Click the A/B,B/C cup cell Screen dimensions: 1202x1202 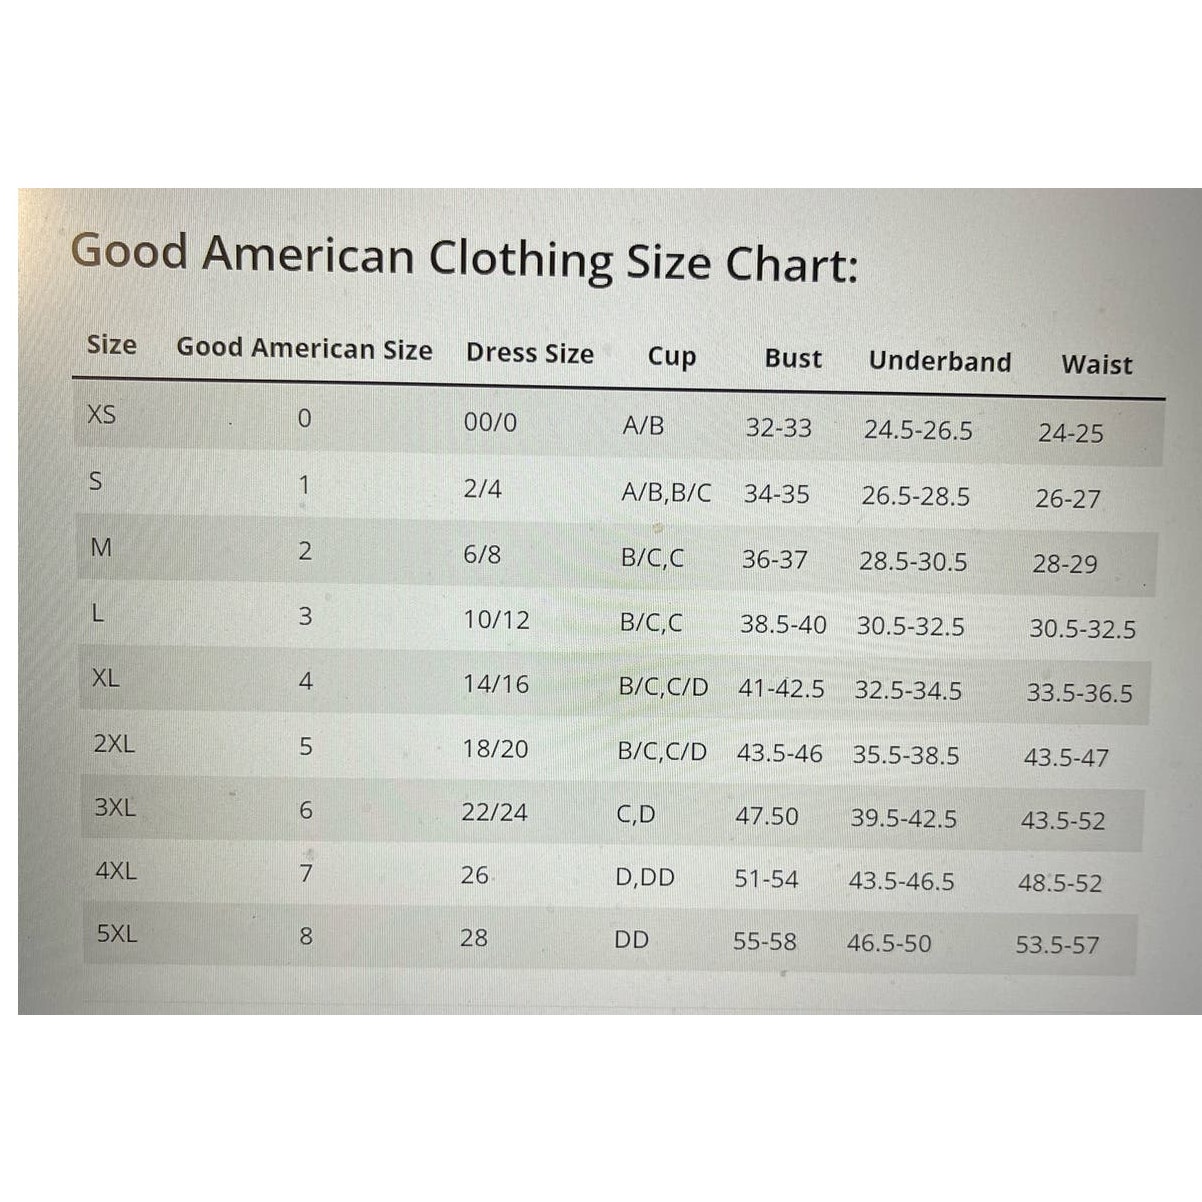tap(666, 493)
